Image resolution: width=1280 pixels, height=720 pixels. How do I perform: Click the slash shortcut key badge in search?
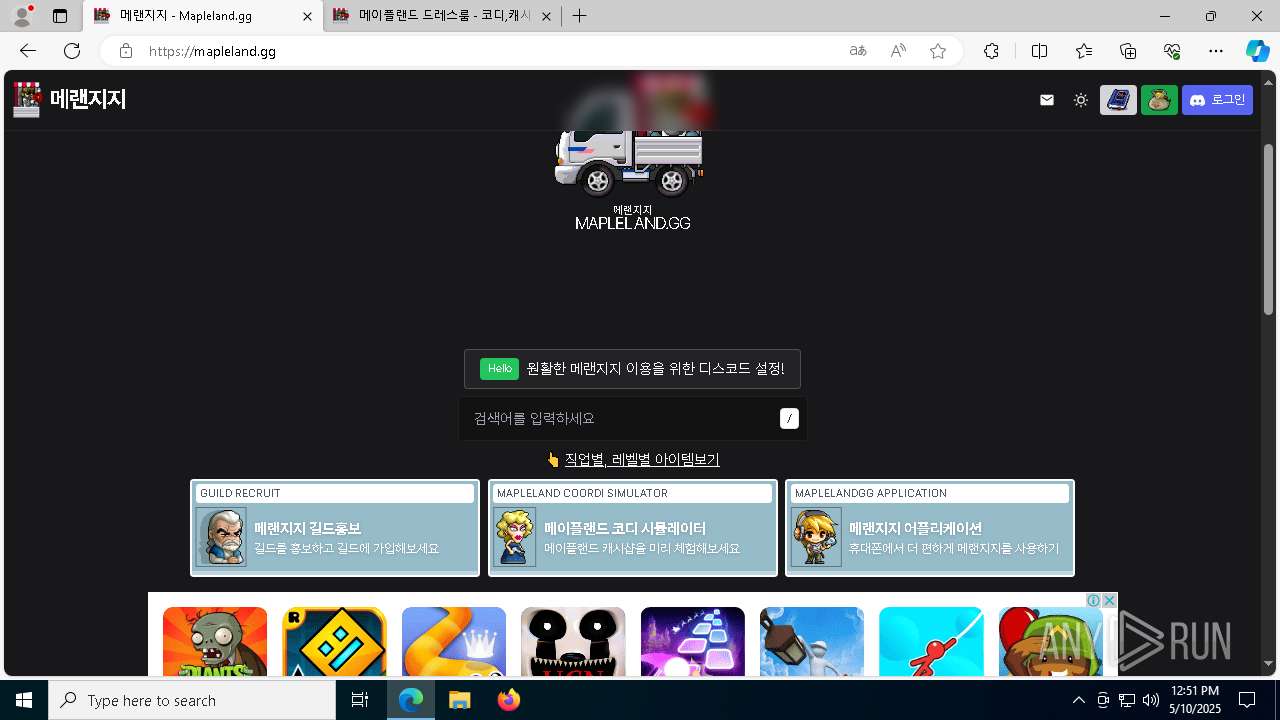click(789, 419)
